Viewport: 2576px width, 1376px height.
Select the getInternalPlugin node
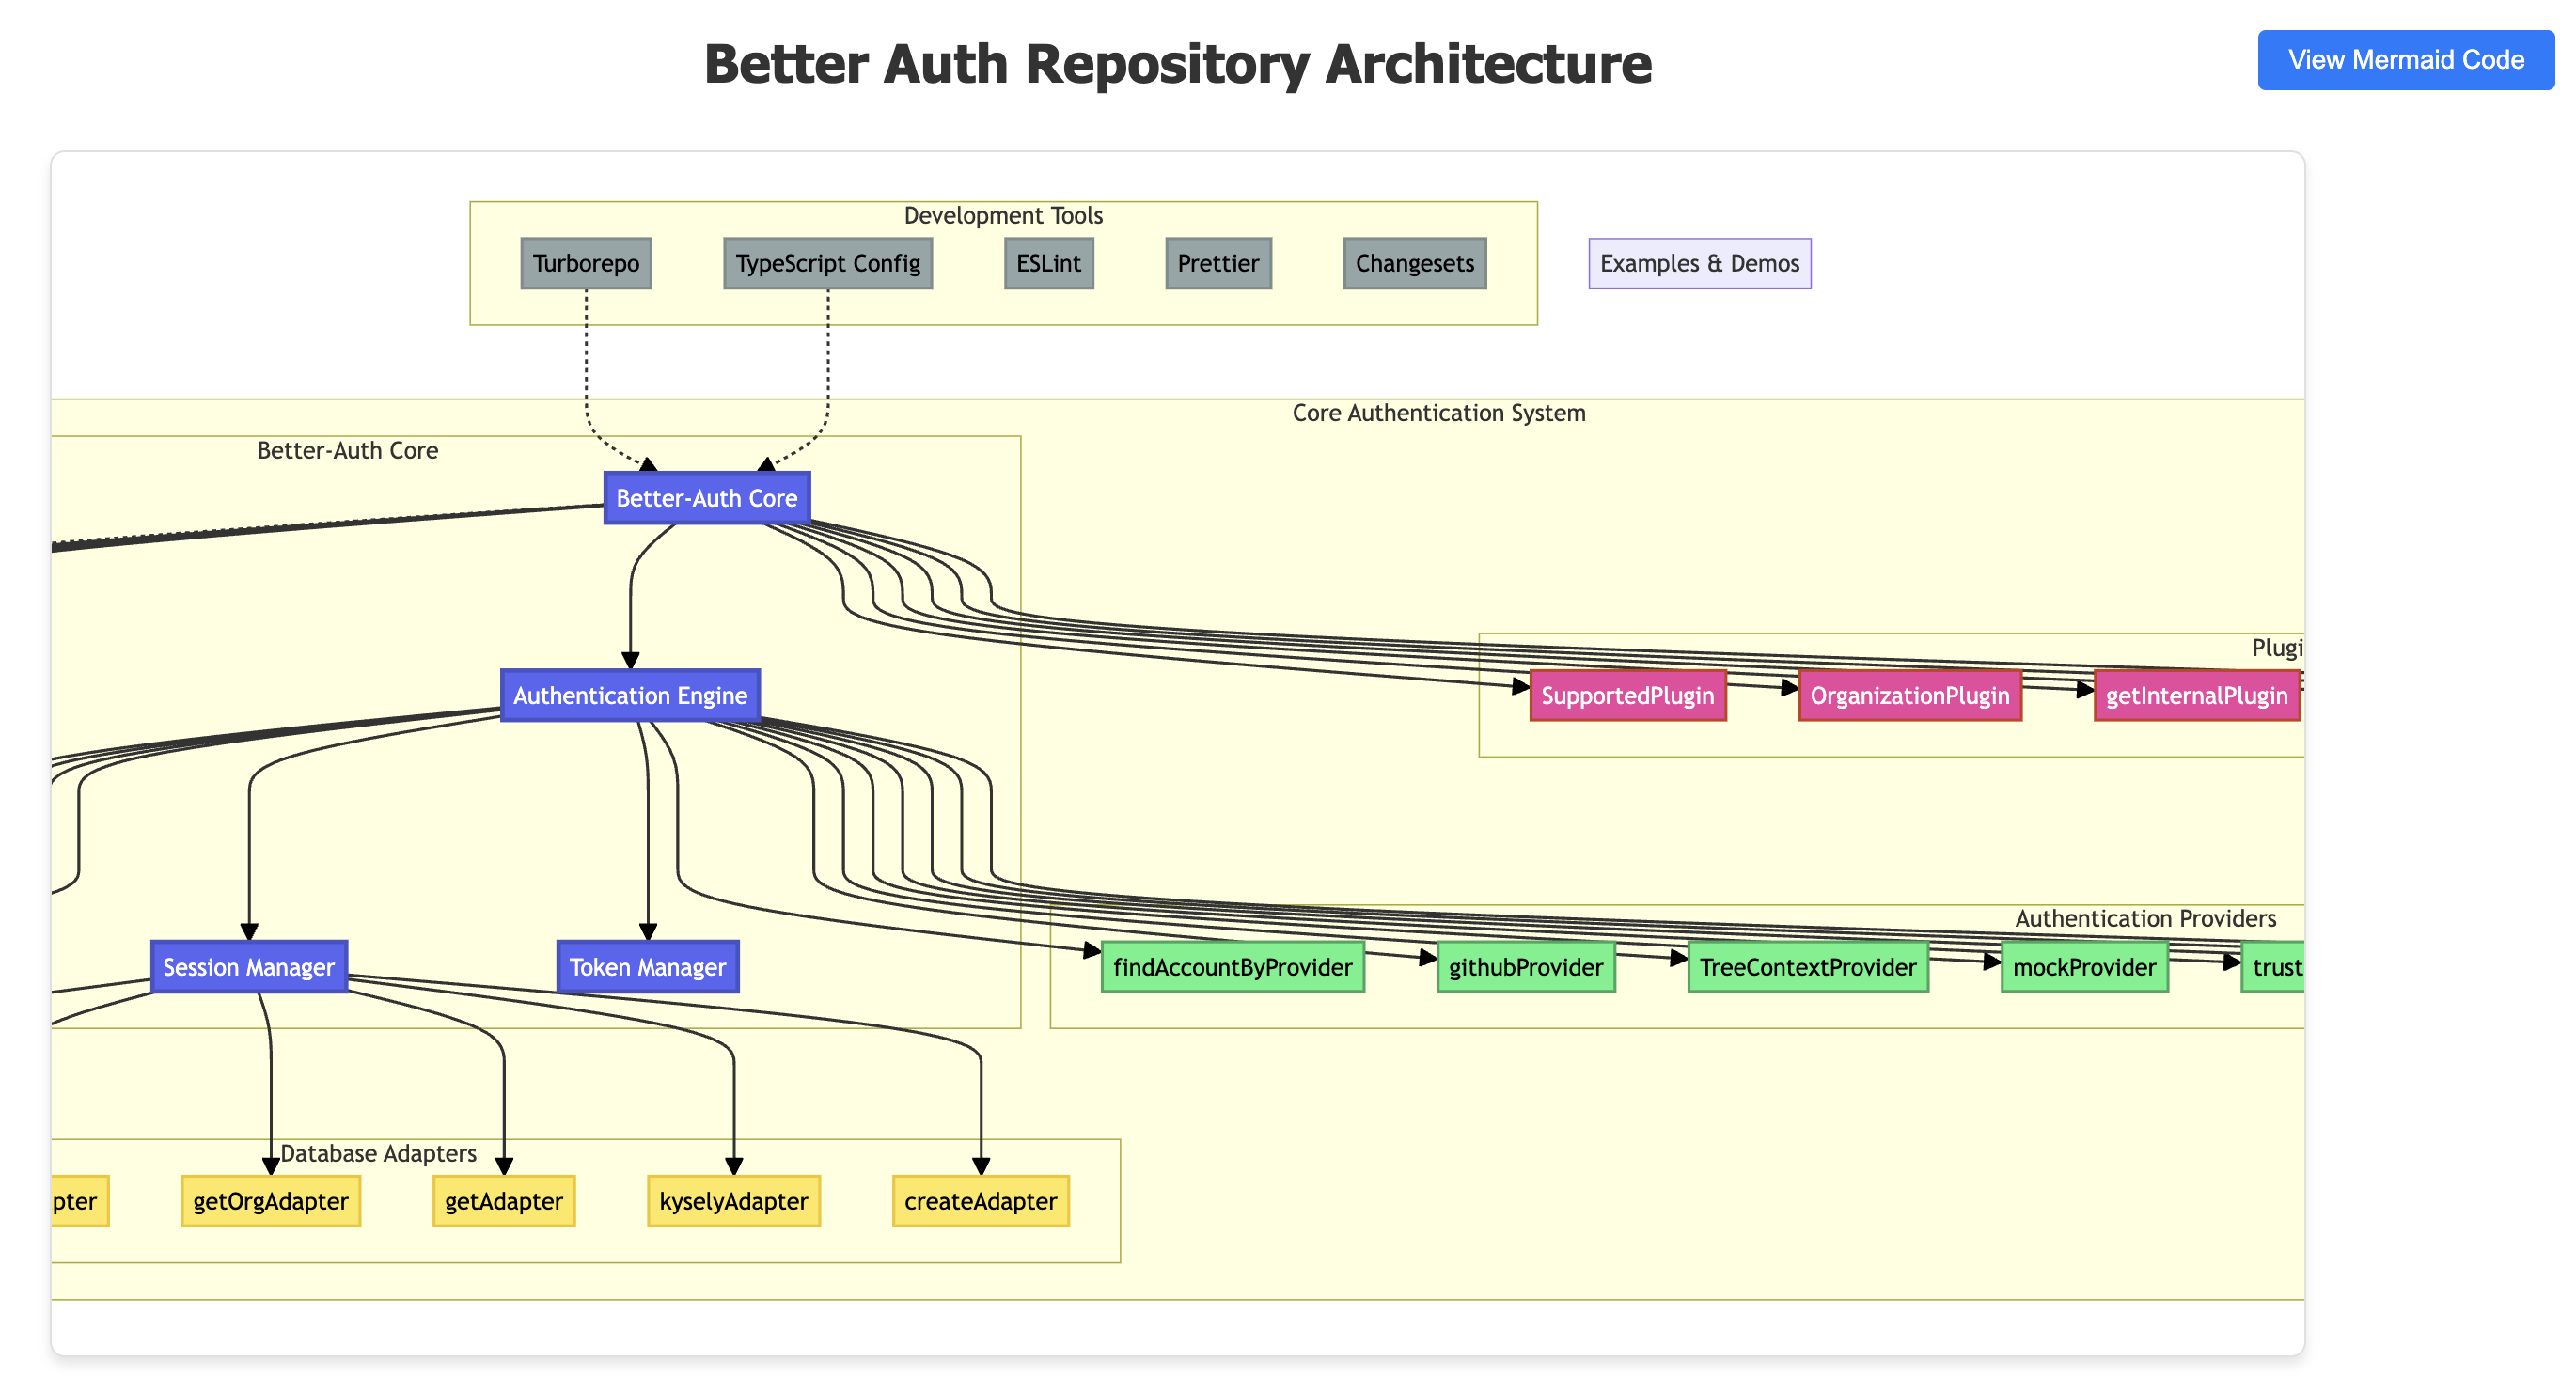pyautogui.click(x=2196, y=695)
